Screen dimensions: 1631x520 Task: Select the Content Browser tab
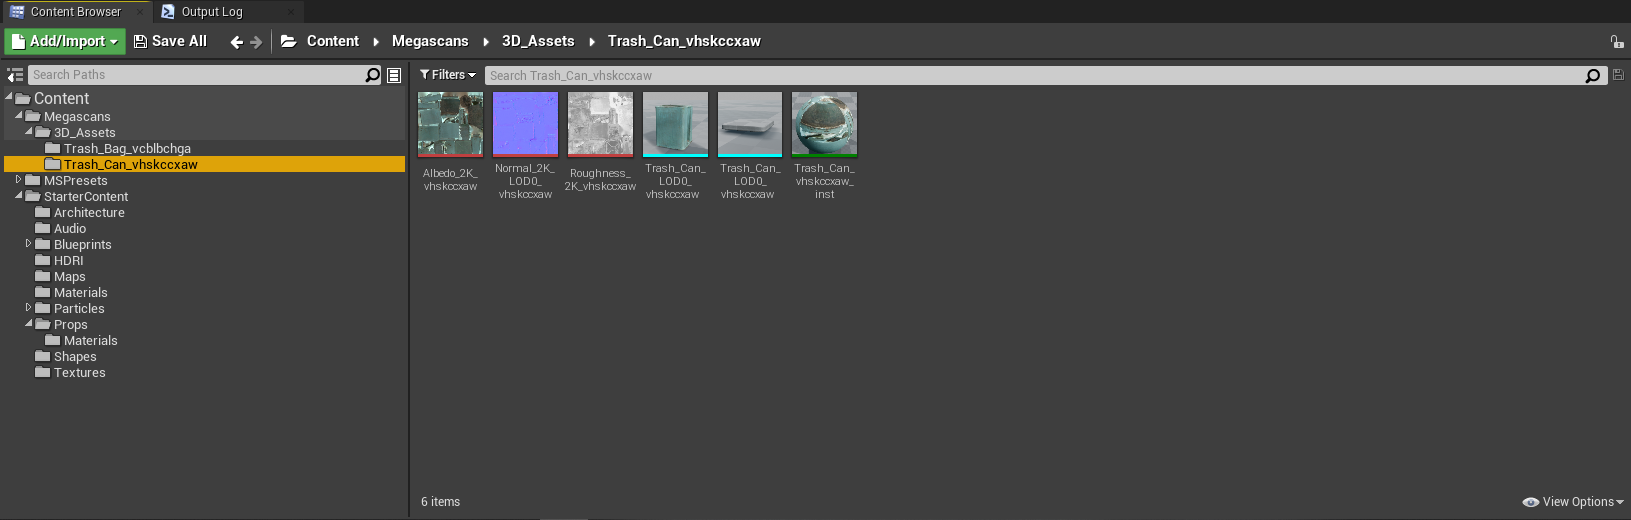[x=75, y=12]
